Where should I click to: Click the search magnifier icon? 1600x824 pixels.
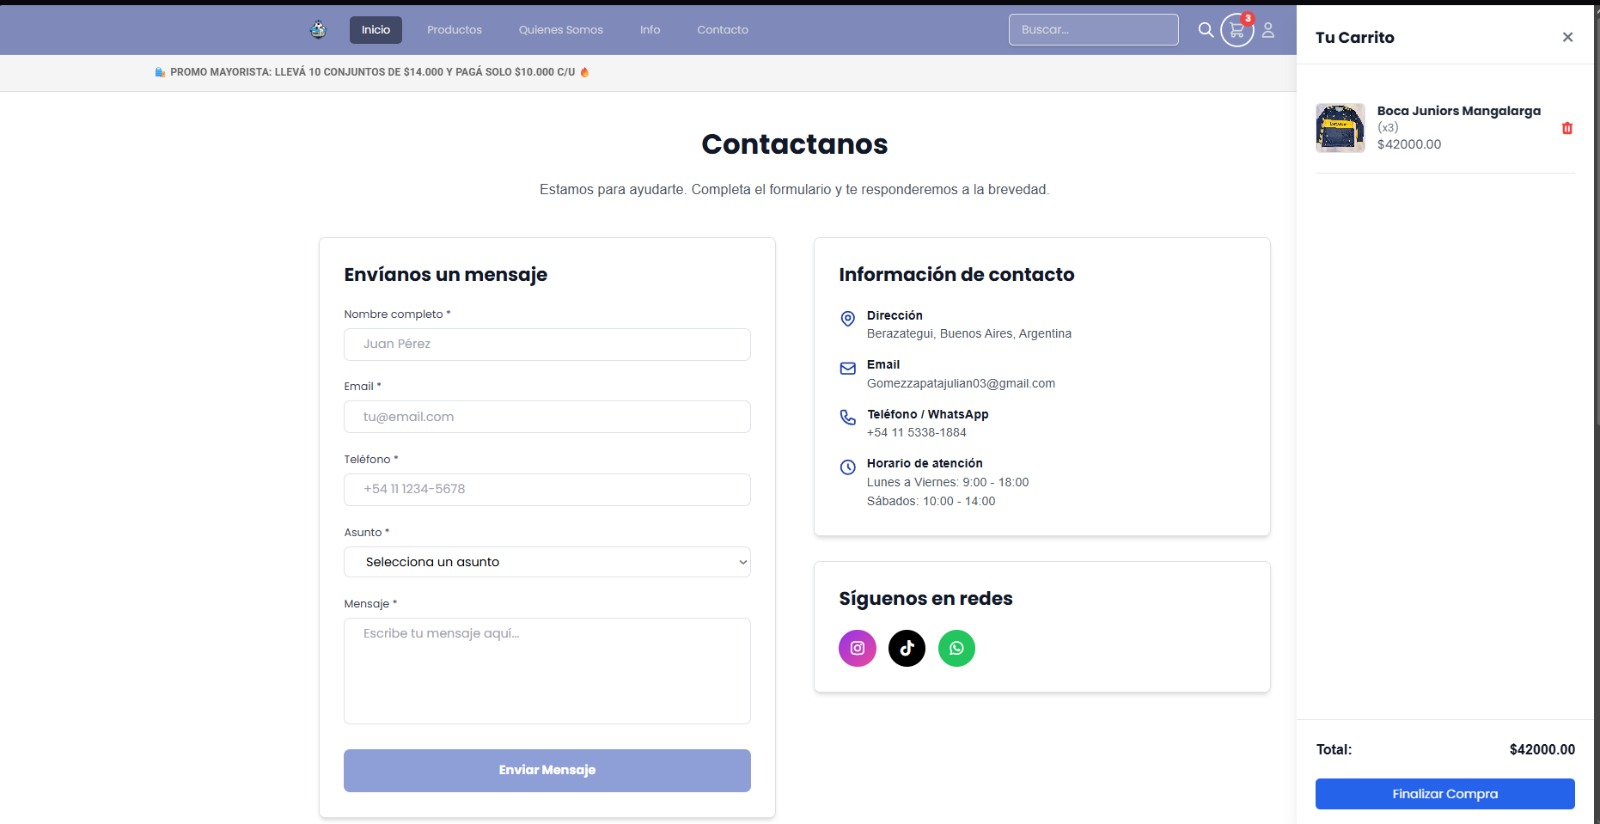1206,30
